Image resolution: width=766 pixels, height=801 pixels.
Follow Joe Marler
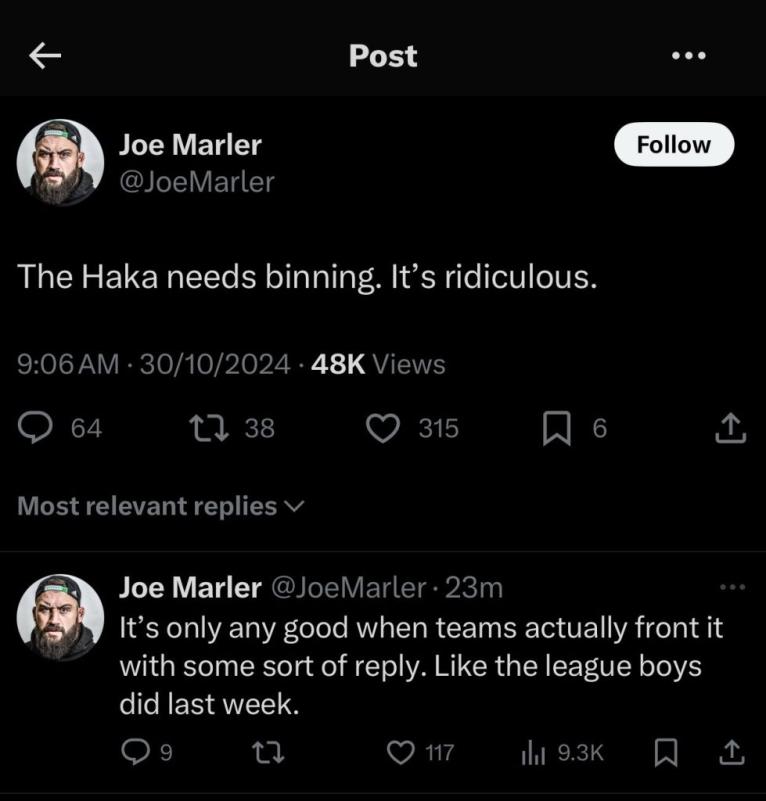tap(673, 144)
